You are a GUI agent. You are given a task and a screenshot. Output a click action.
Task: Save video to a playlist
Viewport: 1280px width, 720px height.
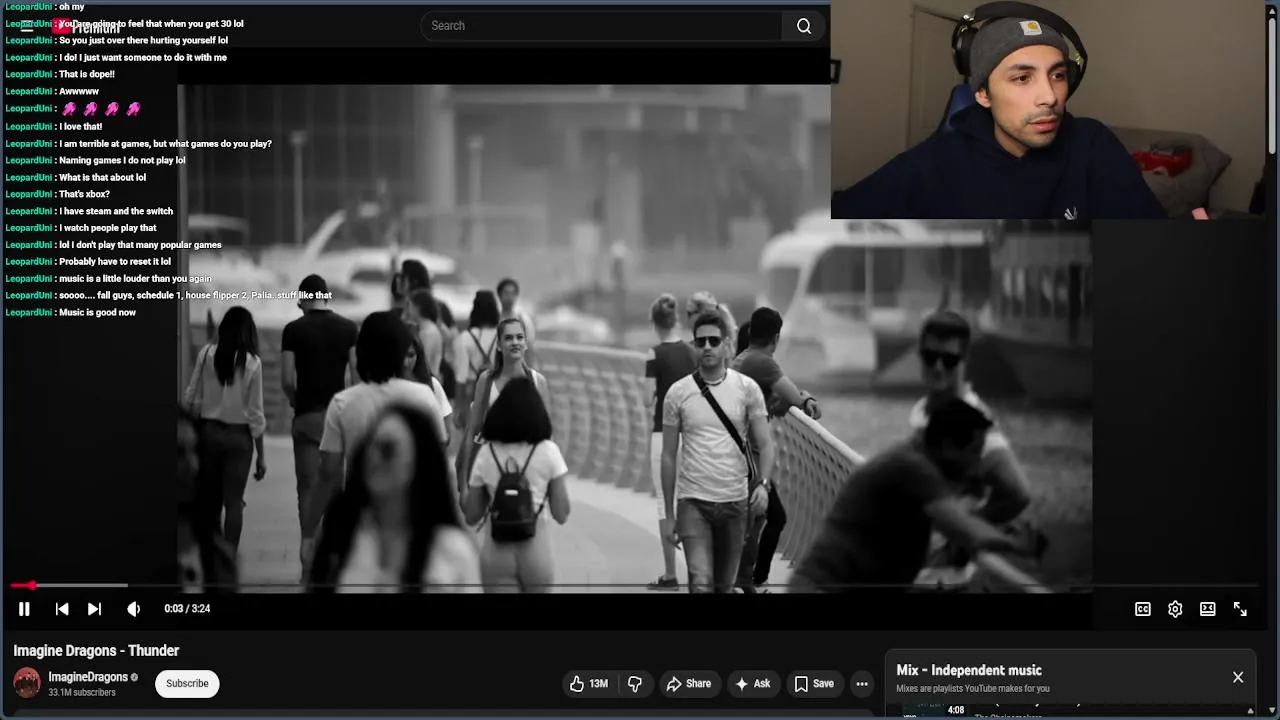pos(814,684)
